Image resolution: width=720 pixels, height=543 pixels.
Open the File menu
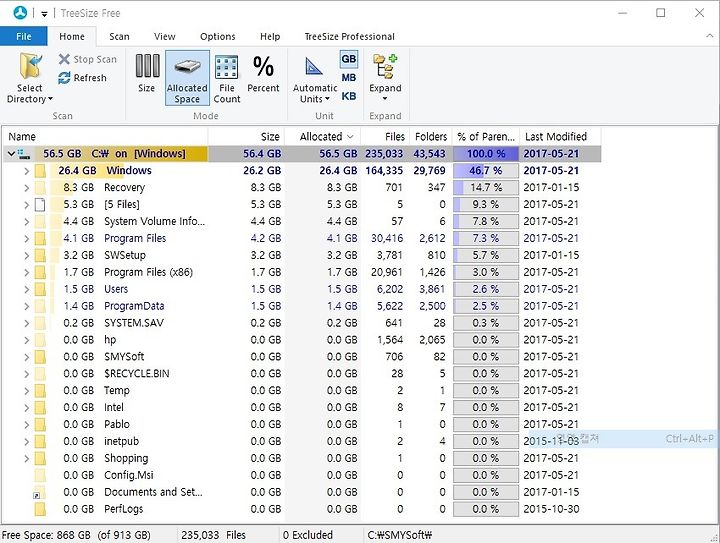(x=24, y=36)
